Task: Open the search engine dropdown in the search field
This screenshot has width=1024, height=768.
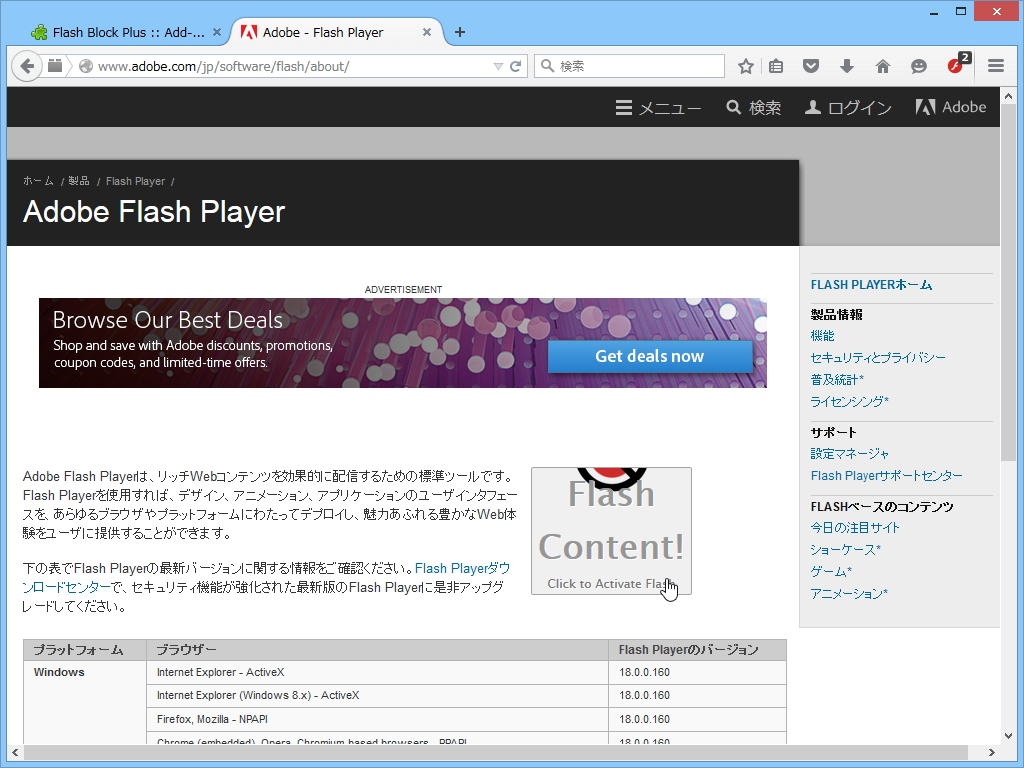Action: click(x=549, y=66)
